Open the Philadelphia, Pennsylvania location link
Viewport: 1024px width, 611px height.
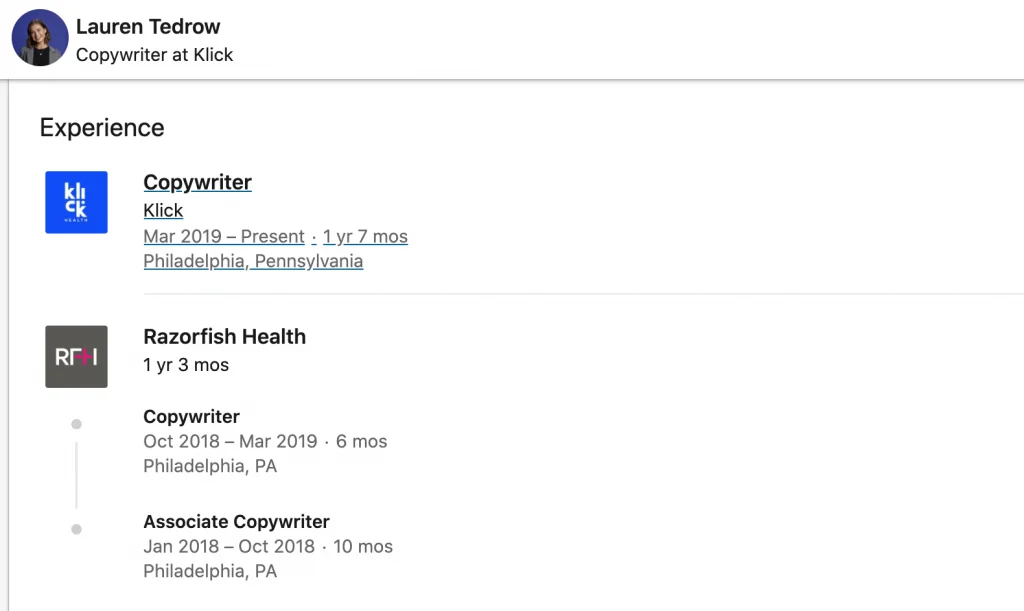pos(253,261)
